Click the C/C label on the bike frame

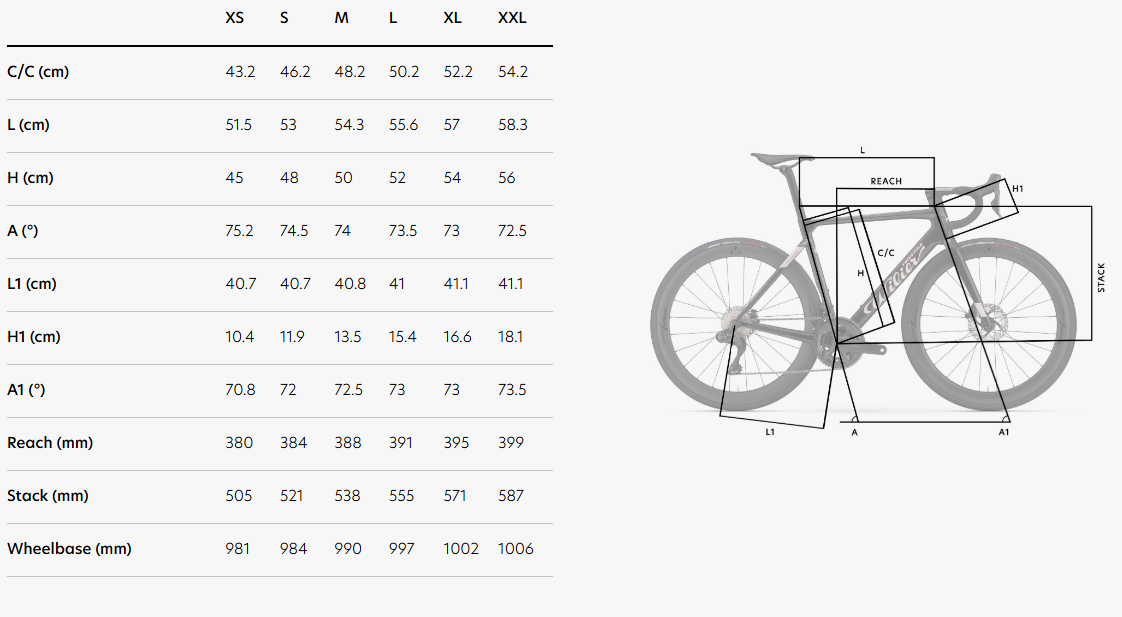(885, 253)
